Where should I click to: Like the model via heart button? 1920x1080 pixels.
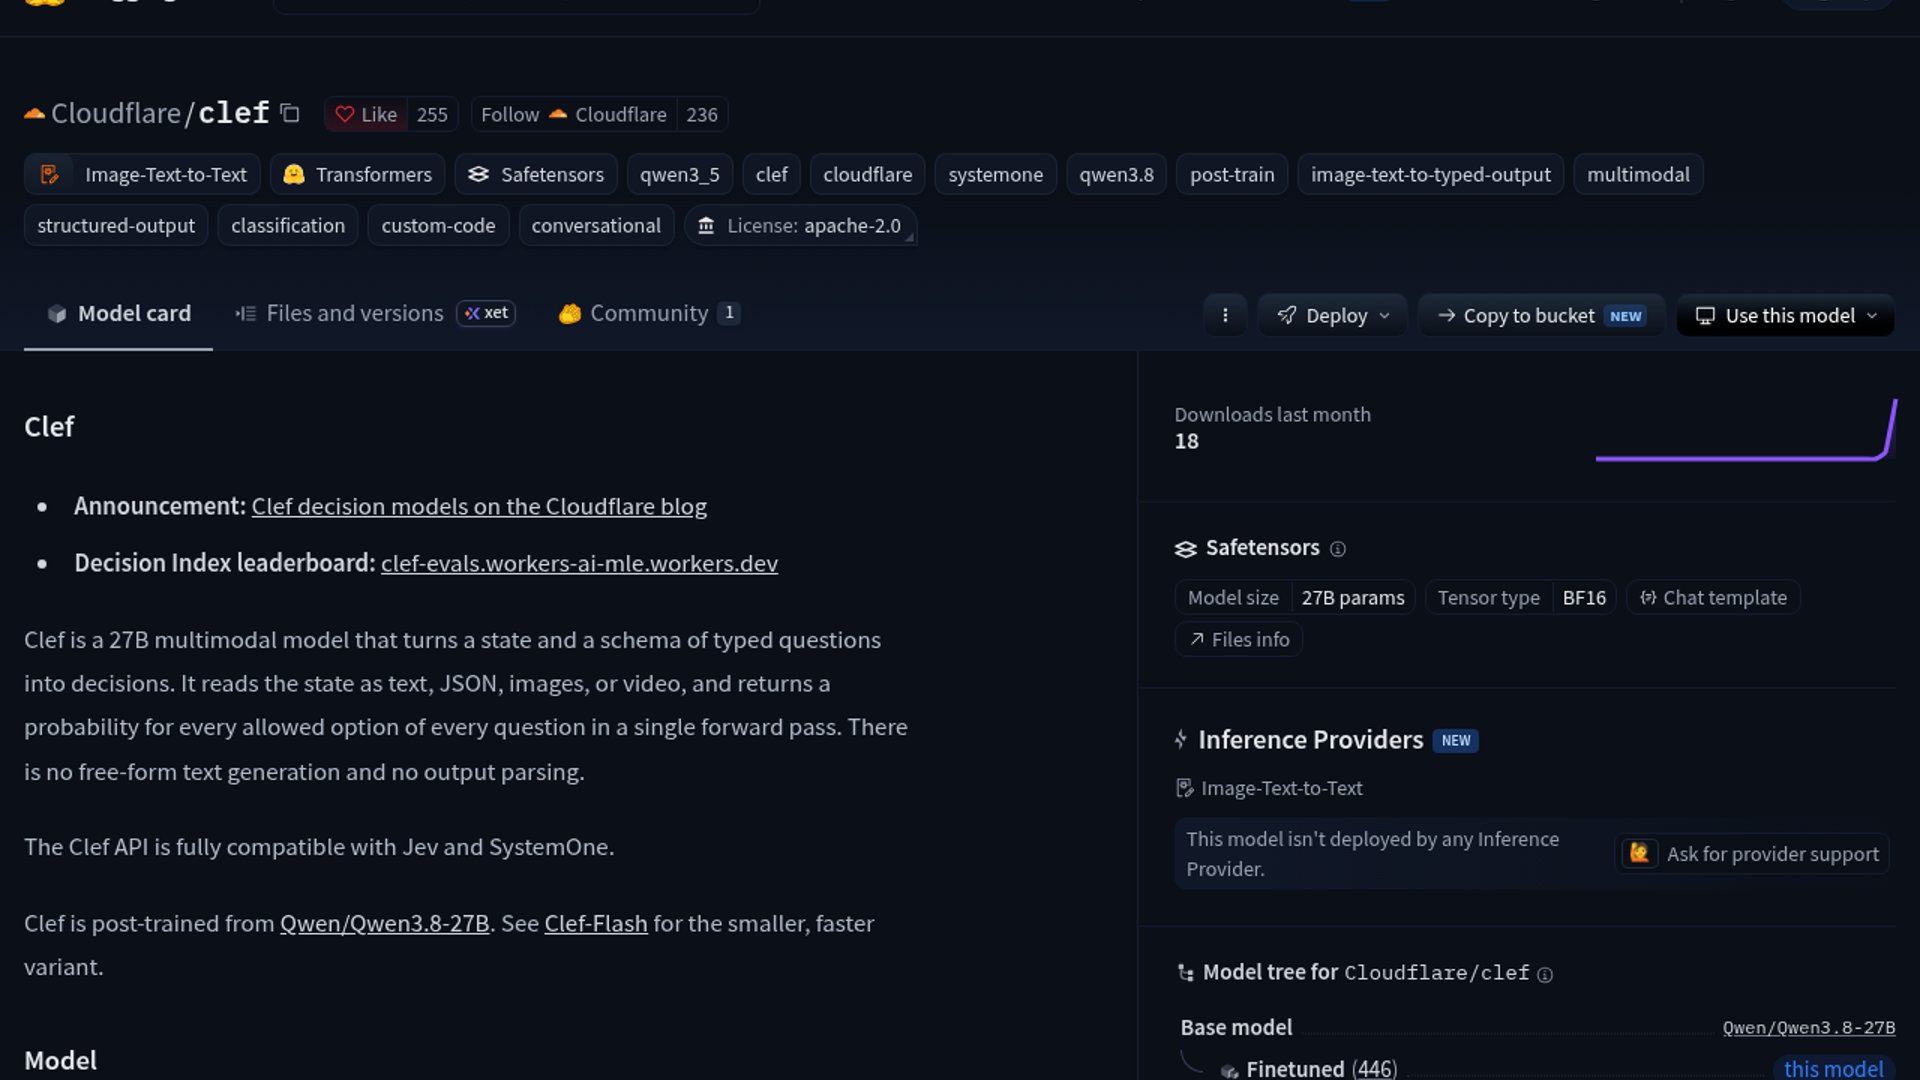point(366,114)
